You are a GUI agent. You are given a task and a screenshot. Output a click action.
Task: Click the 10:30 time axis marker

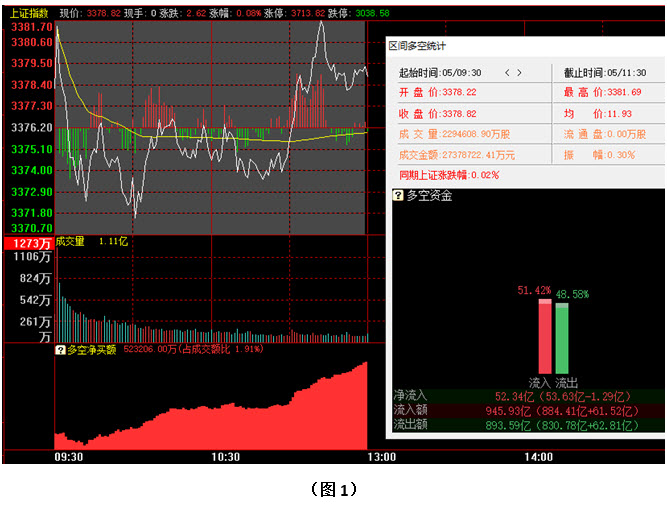pyautogui.click(x=225, y=457)
